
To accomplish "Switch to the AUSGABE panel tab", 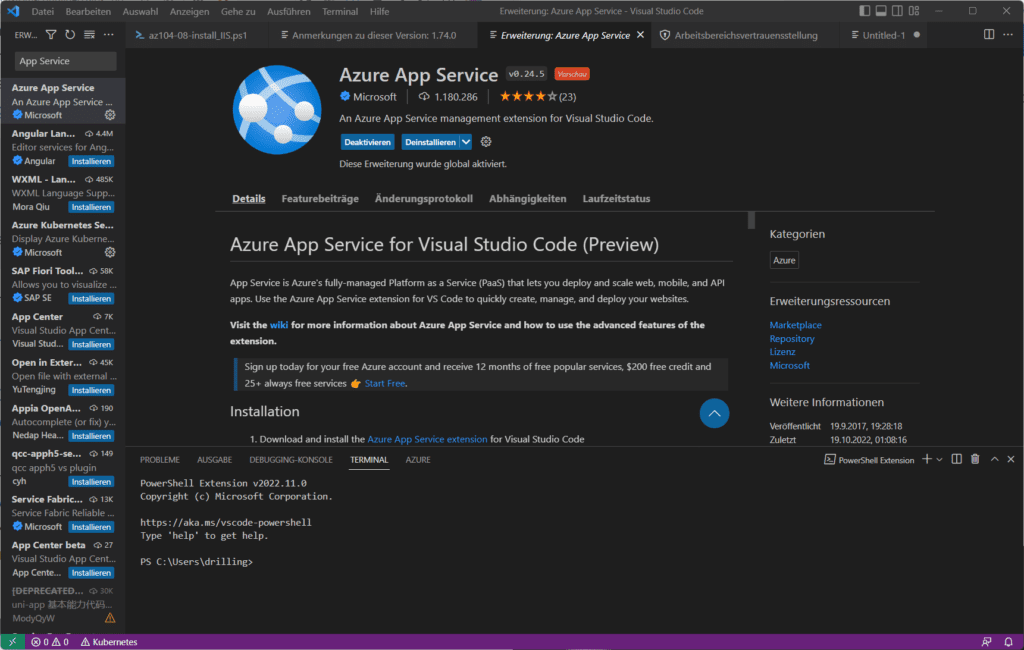I will (214, 460).
